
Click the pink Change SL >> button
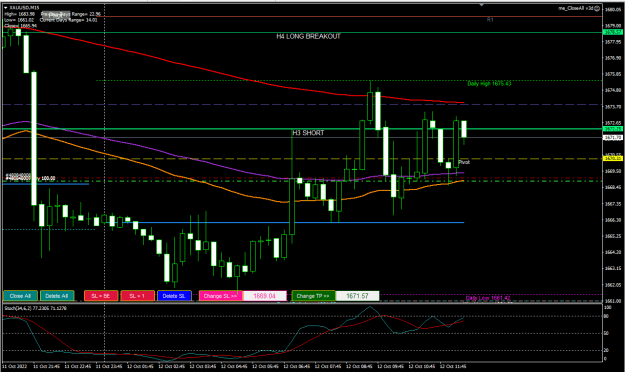pos(220,296)
